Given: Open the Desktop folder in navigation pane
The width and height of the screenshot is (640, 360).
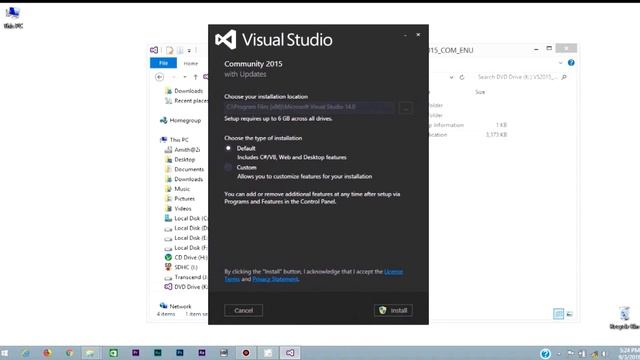Looking at the screenshot, I should pyautogui.click(x=180, y=159).
